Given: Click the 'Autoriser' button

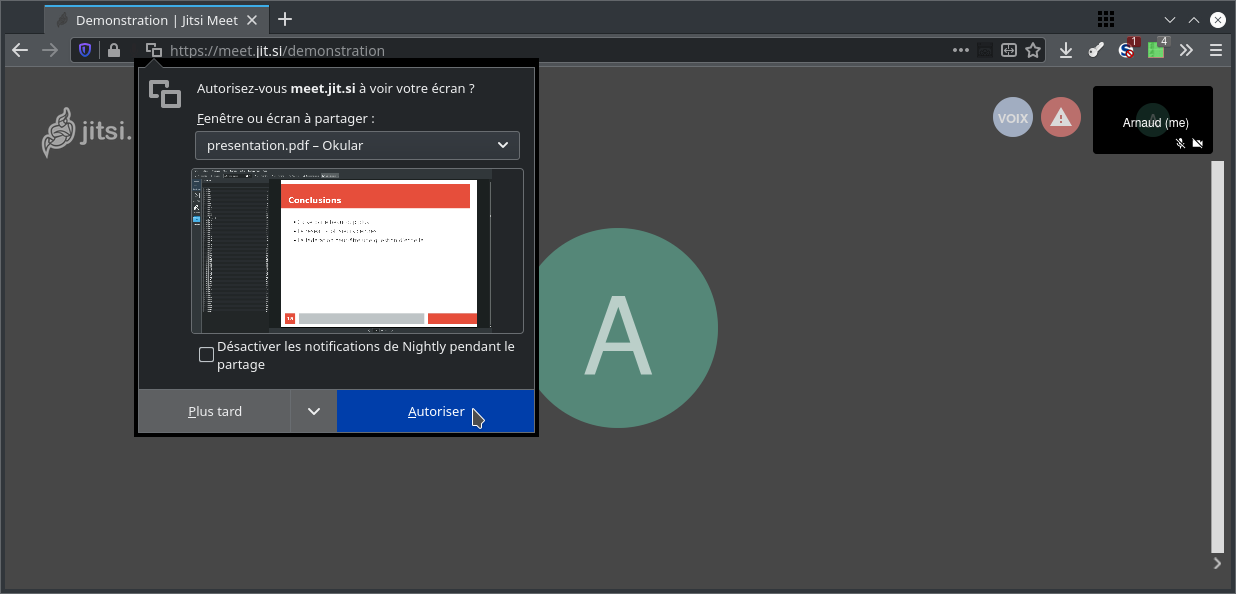Looking at the screenshot, I should [x=435, y=411].
